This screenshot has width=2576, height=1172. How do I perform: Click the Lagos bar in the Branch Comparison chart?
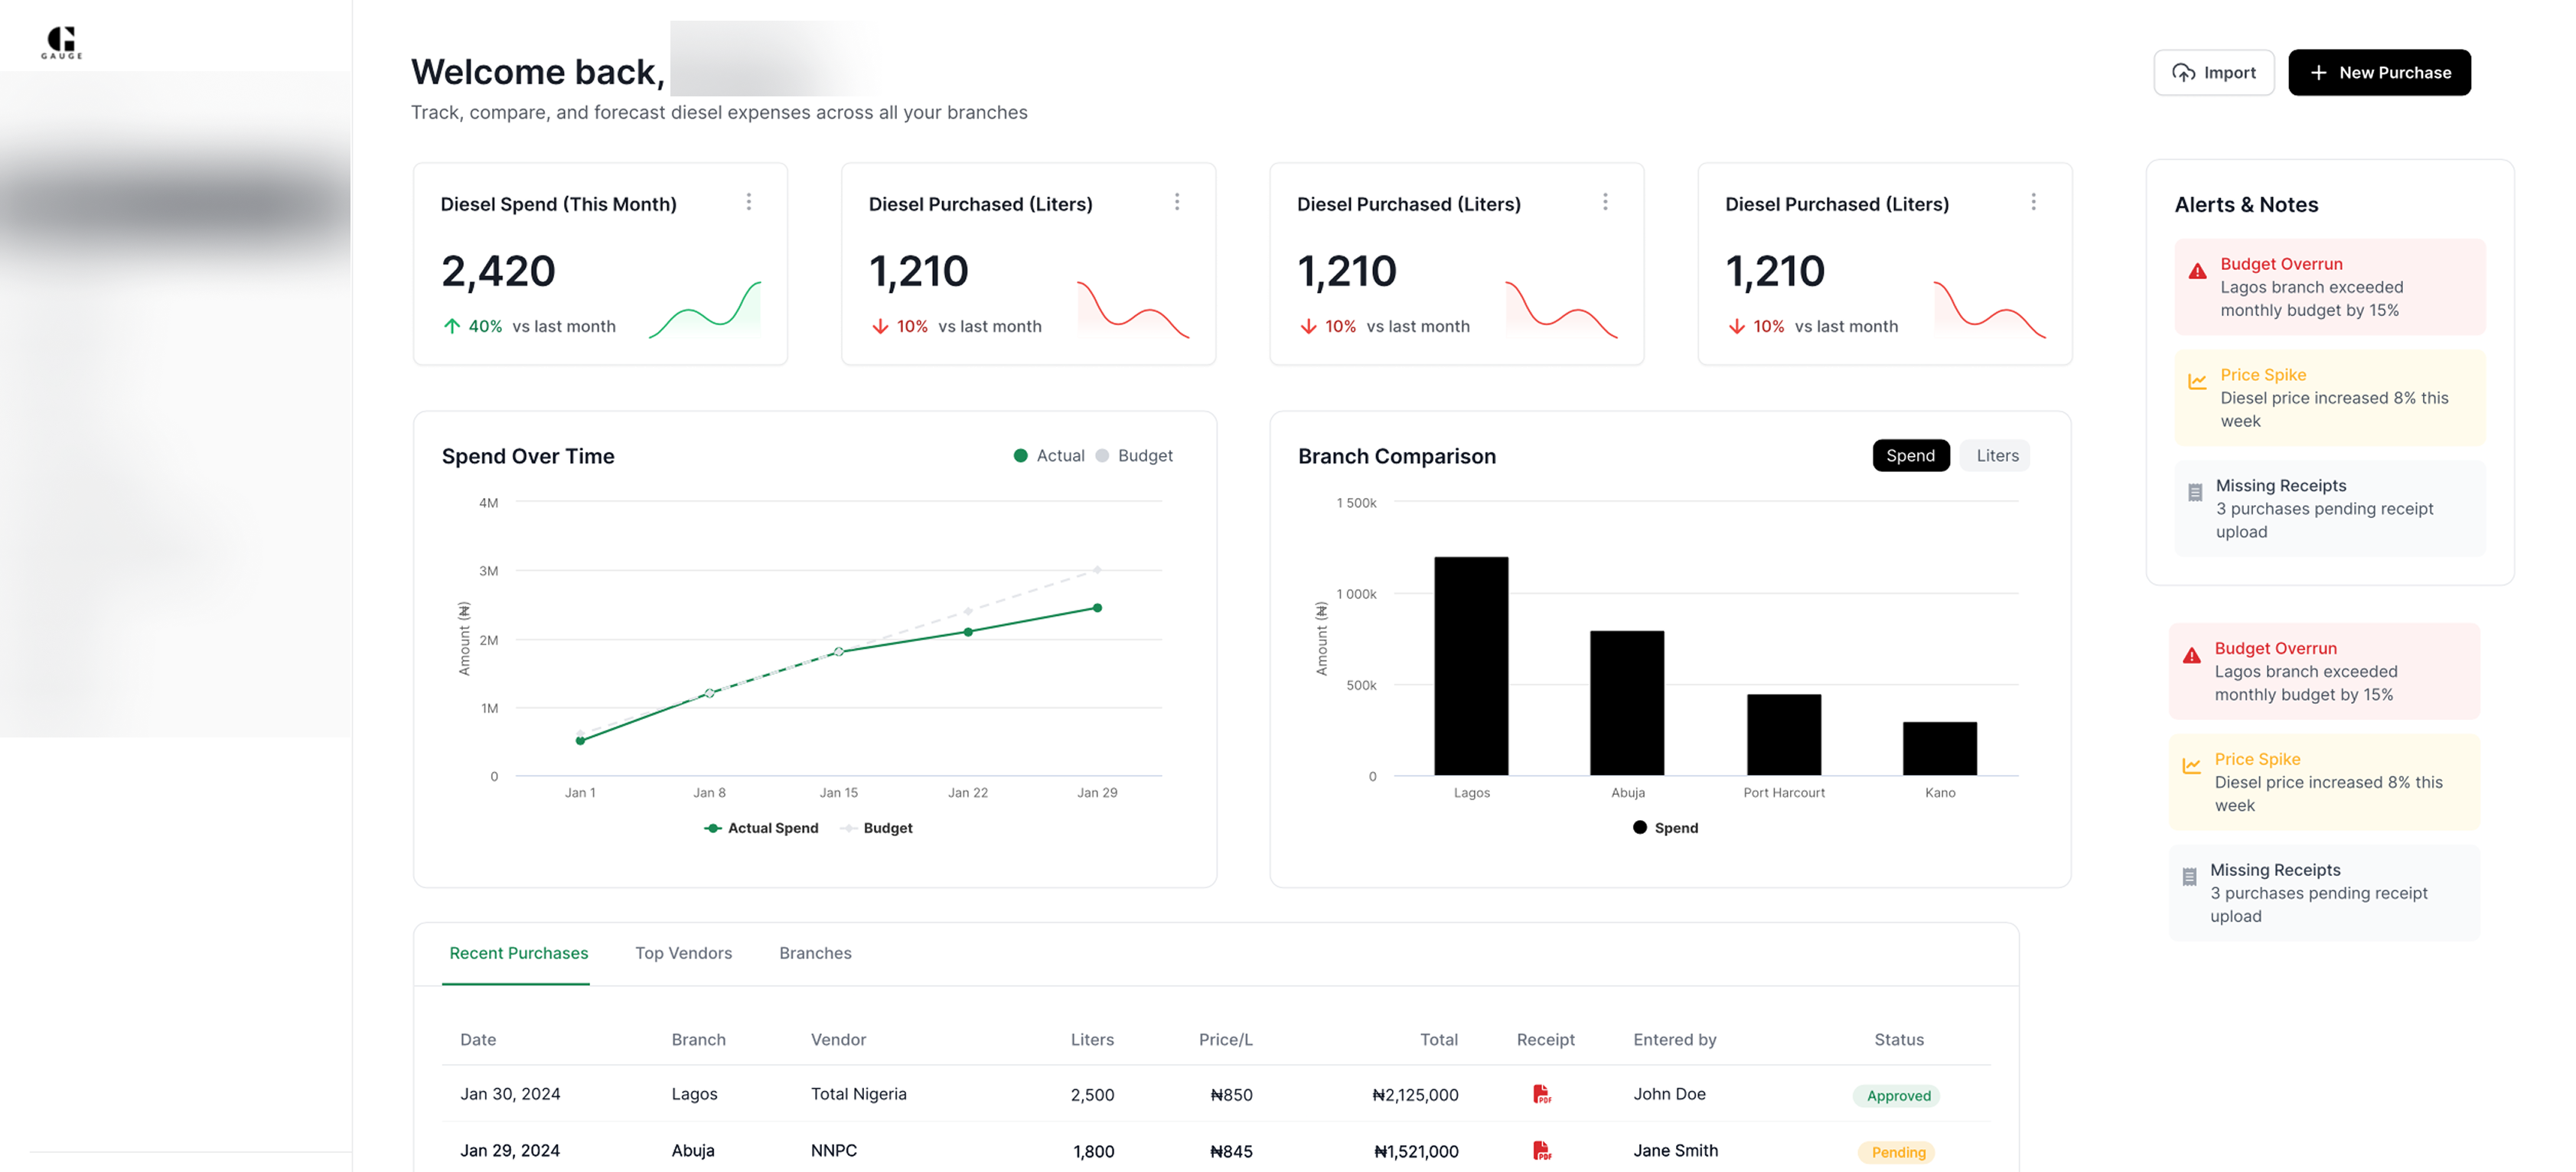1470,665
